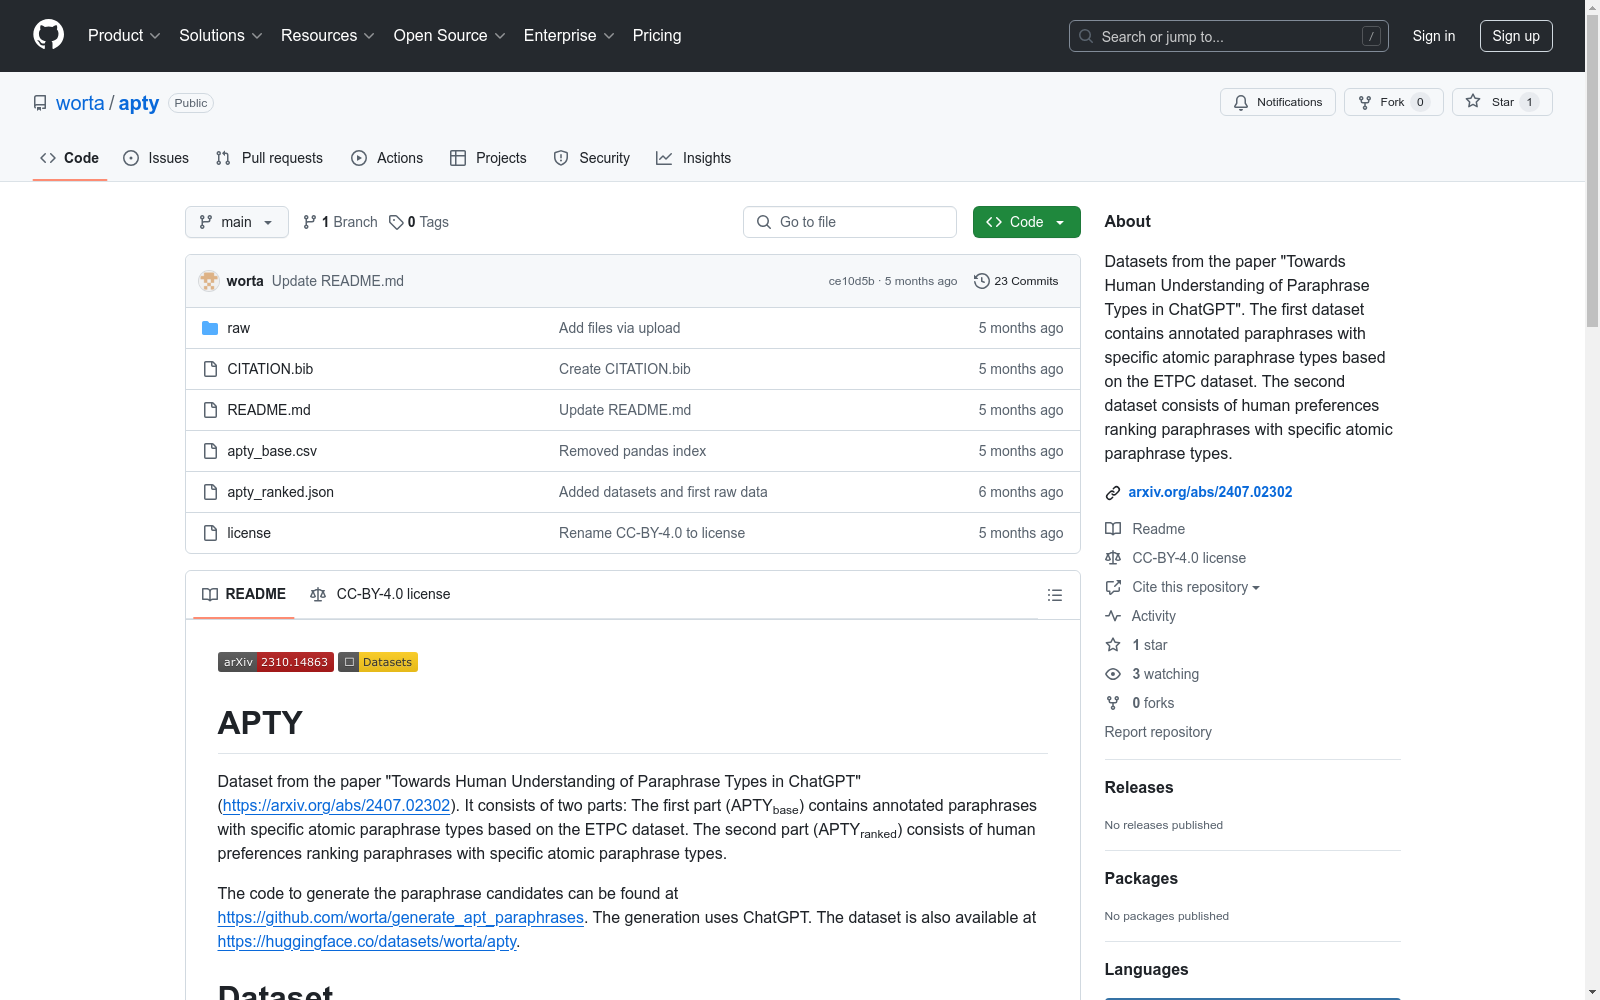1600x1000 pixels.
Task: Go to the Security tab
Action: [592, 158]
